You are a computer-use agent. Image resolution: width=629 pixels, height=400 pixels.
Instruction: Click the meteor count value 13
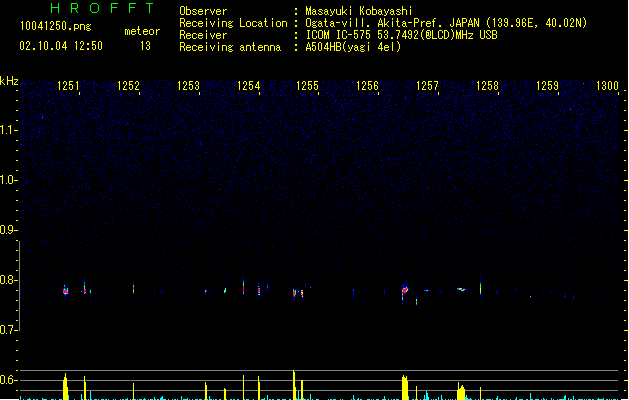point(145,46)
